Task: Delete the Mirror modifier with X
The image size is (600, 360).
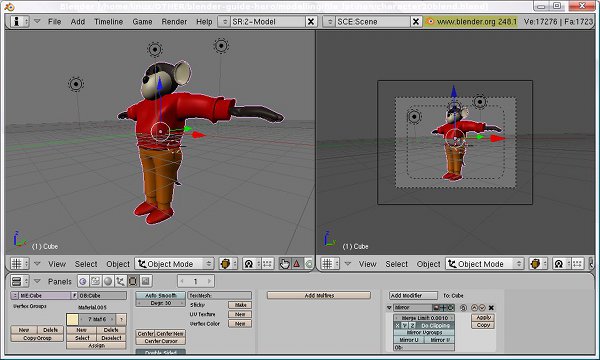Action: point(491,308)
